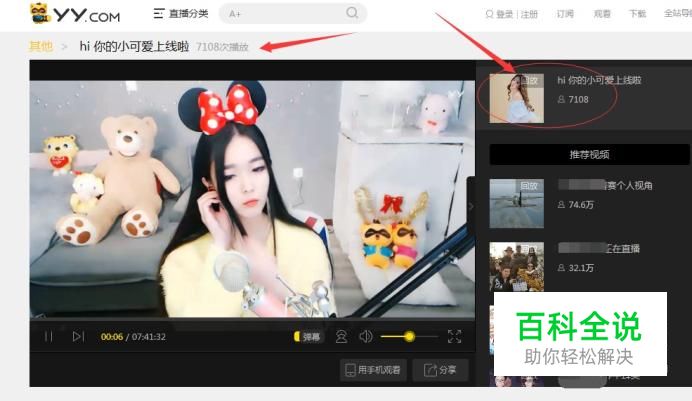Image resolution: width=692 pixels, height=401 pixels.
Task: Click the search box in the header
Action: (293, 14)
